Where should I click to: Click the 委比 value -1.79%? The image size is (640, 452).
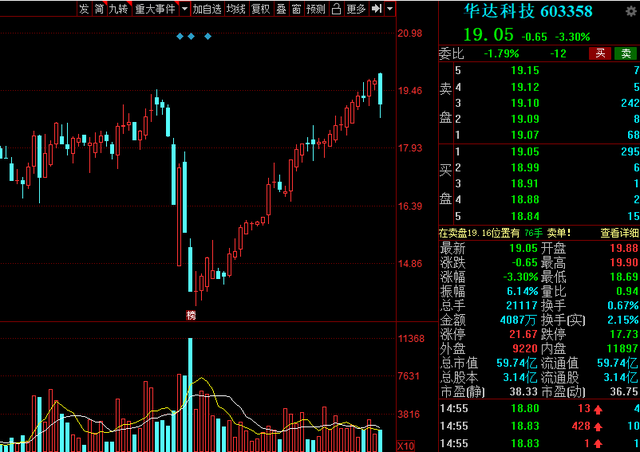(501, 53)
